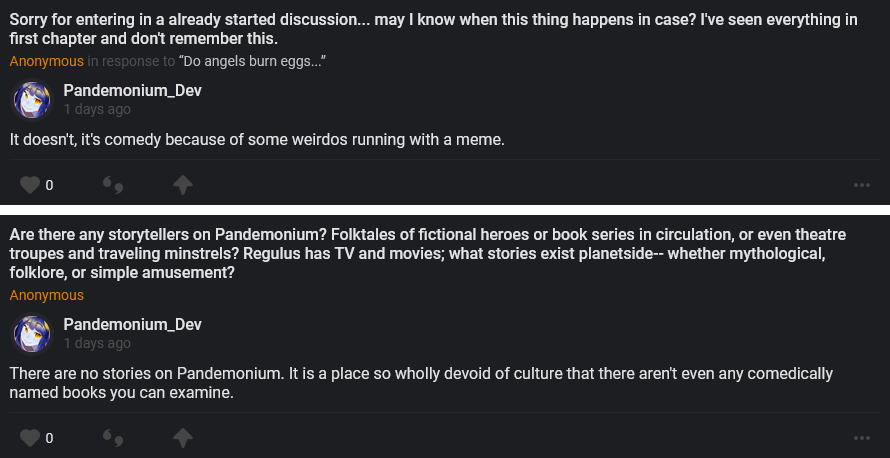890x458 pixels.
Task: Click the Anonymous asker under the storytellers question
Action: pos(47,295)
